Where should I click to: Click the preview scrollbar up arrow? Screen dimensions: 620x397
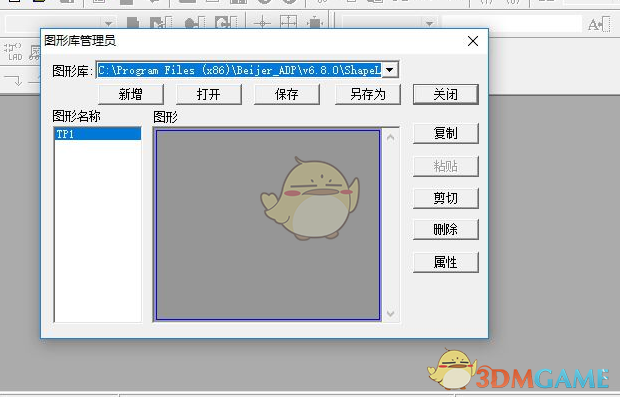[x=391, y=138]
